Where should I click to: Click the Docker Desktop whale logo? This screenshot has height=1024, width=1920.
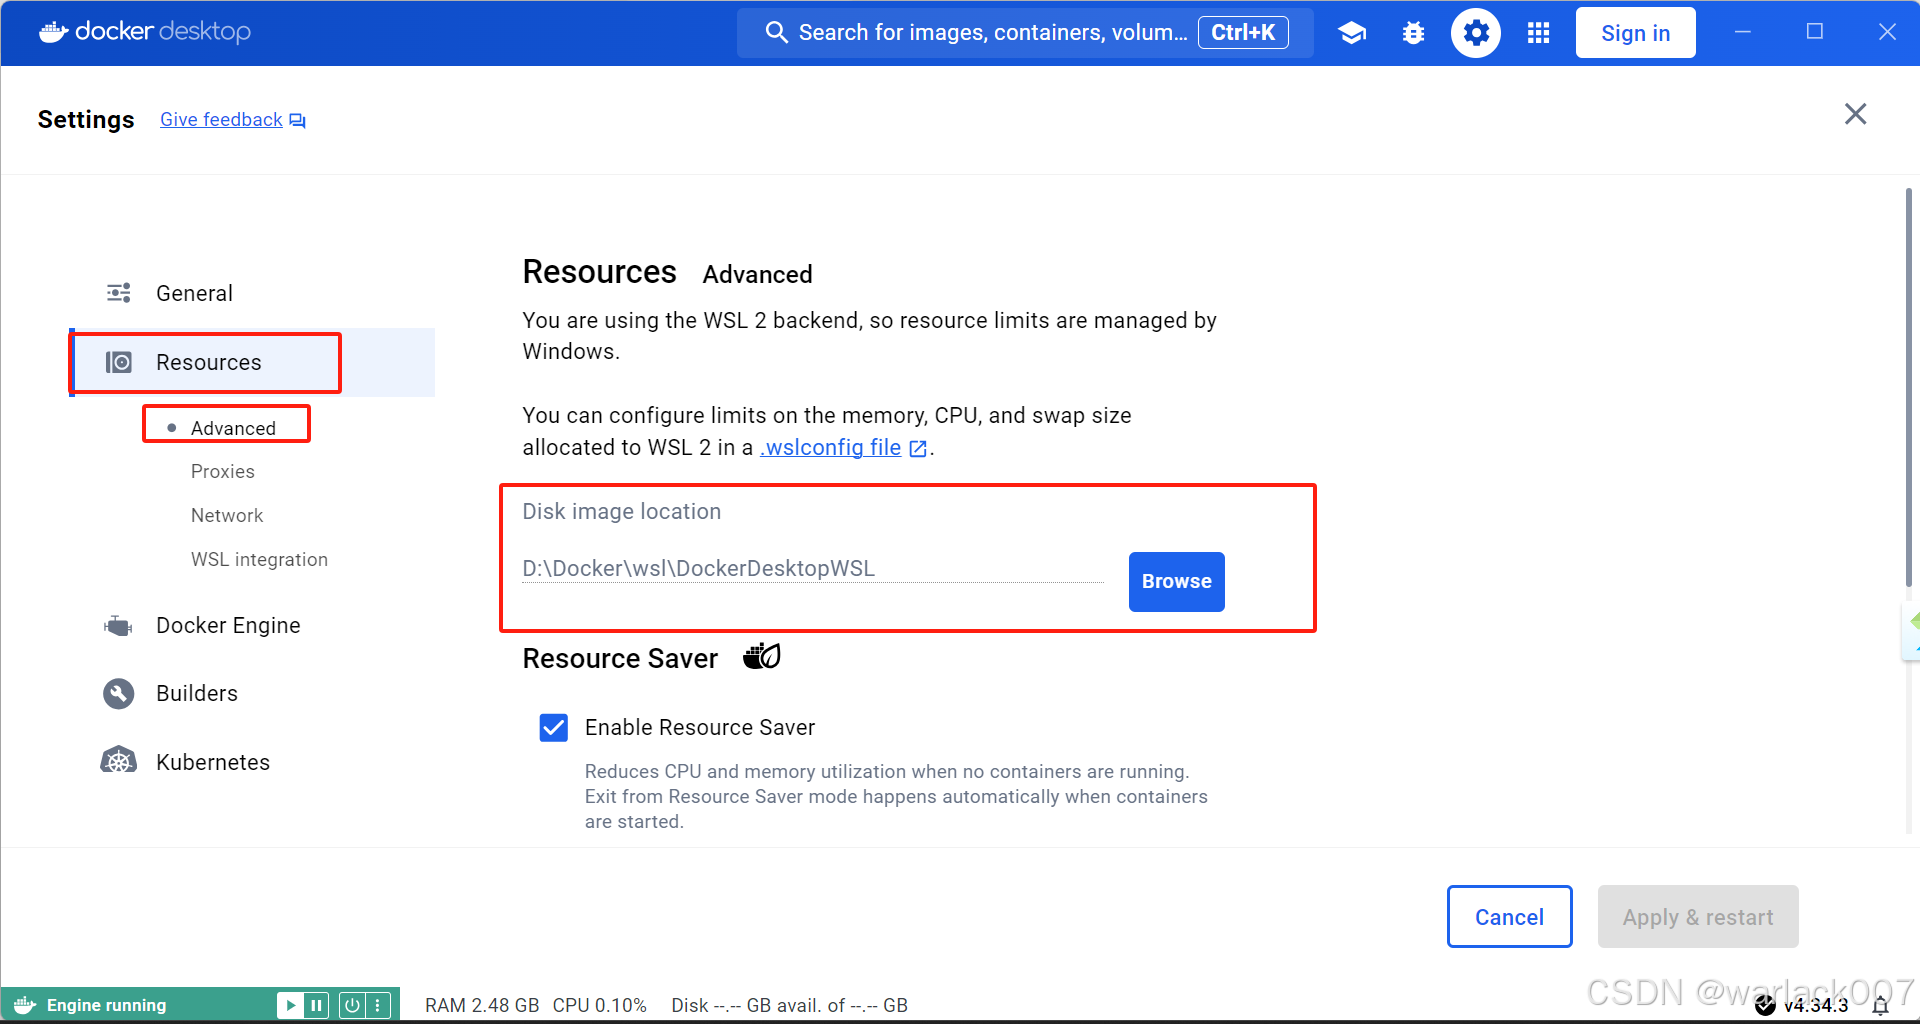click(x=53, y=32)
